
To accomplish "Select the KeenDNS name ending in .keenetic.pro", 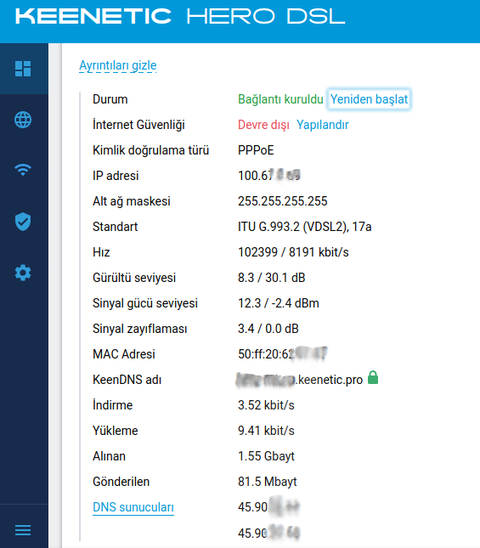I will 300,380.
